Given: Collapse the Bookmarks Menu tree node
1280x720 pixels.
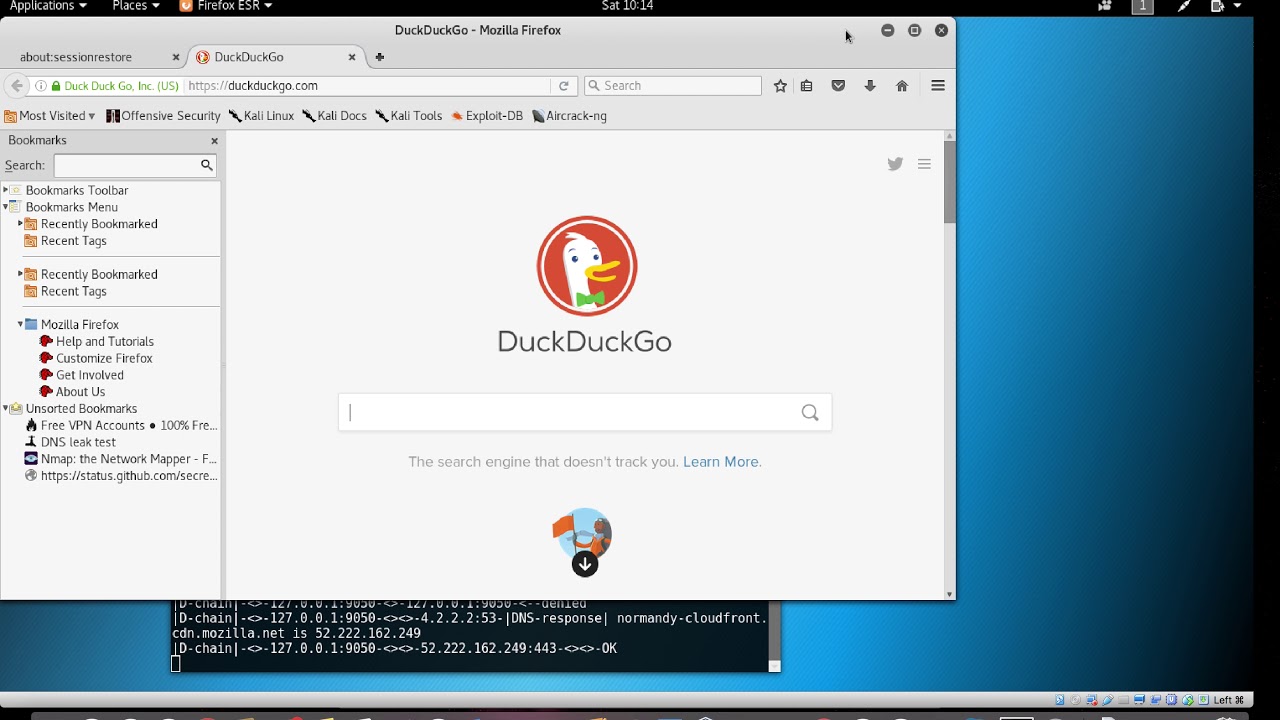Looking at the screenshot, I should pyautogui.click(x=6, y=207).
